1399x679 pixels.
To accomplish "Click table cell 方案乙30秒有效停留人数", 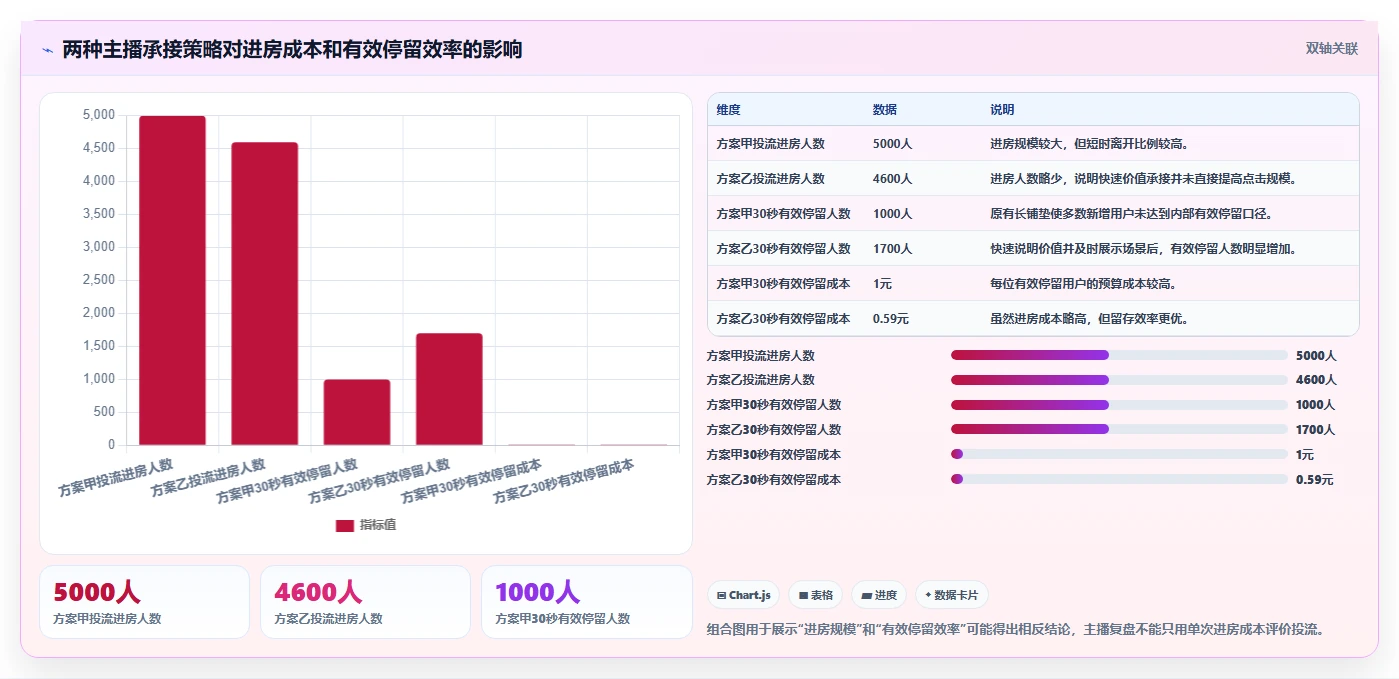I will tap(784, 249).
